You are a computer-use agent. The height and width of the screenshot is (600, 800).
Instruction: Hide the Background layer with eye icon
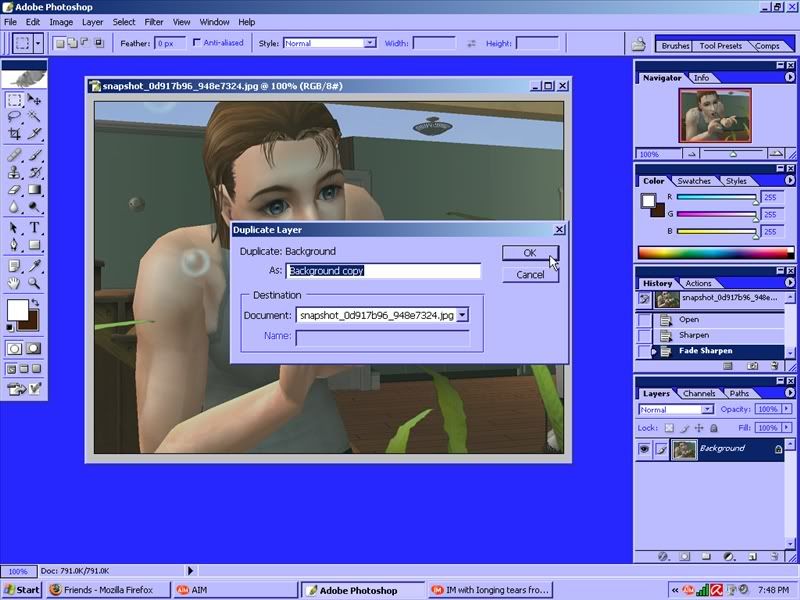click(644, 449)
